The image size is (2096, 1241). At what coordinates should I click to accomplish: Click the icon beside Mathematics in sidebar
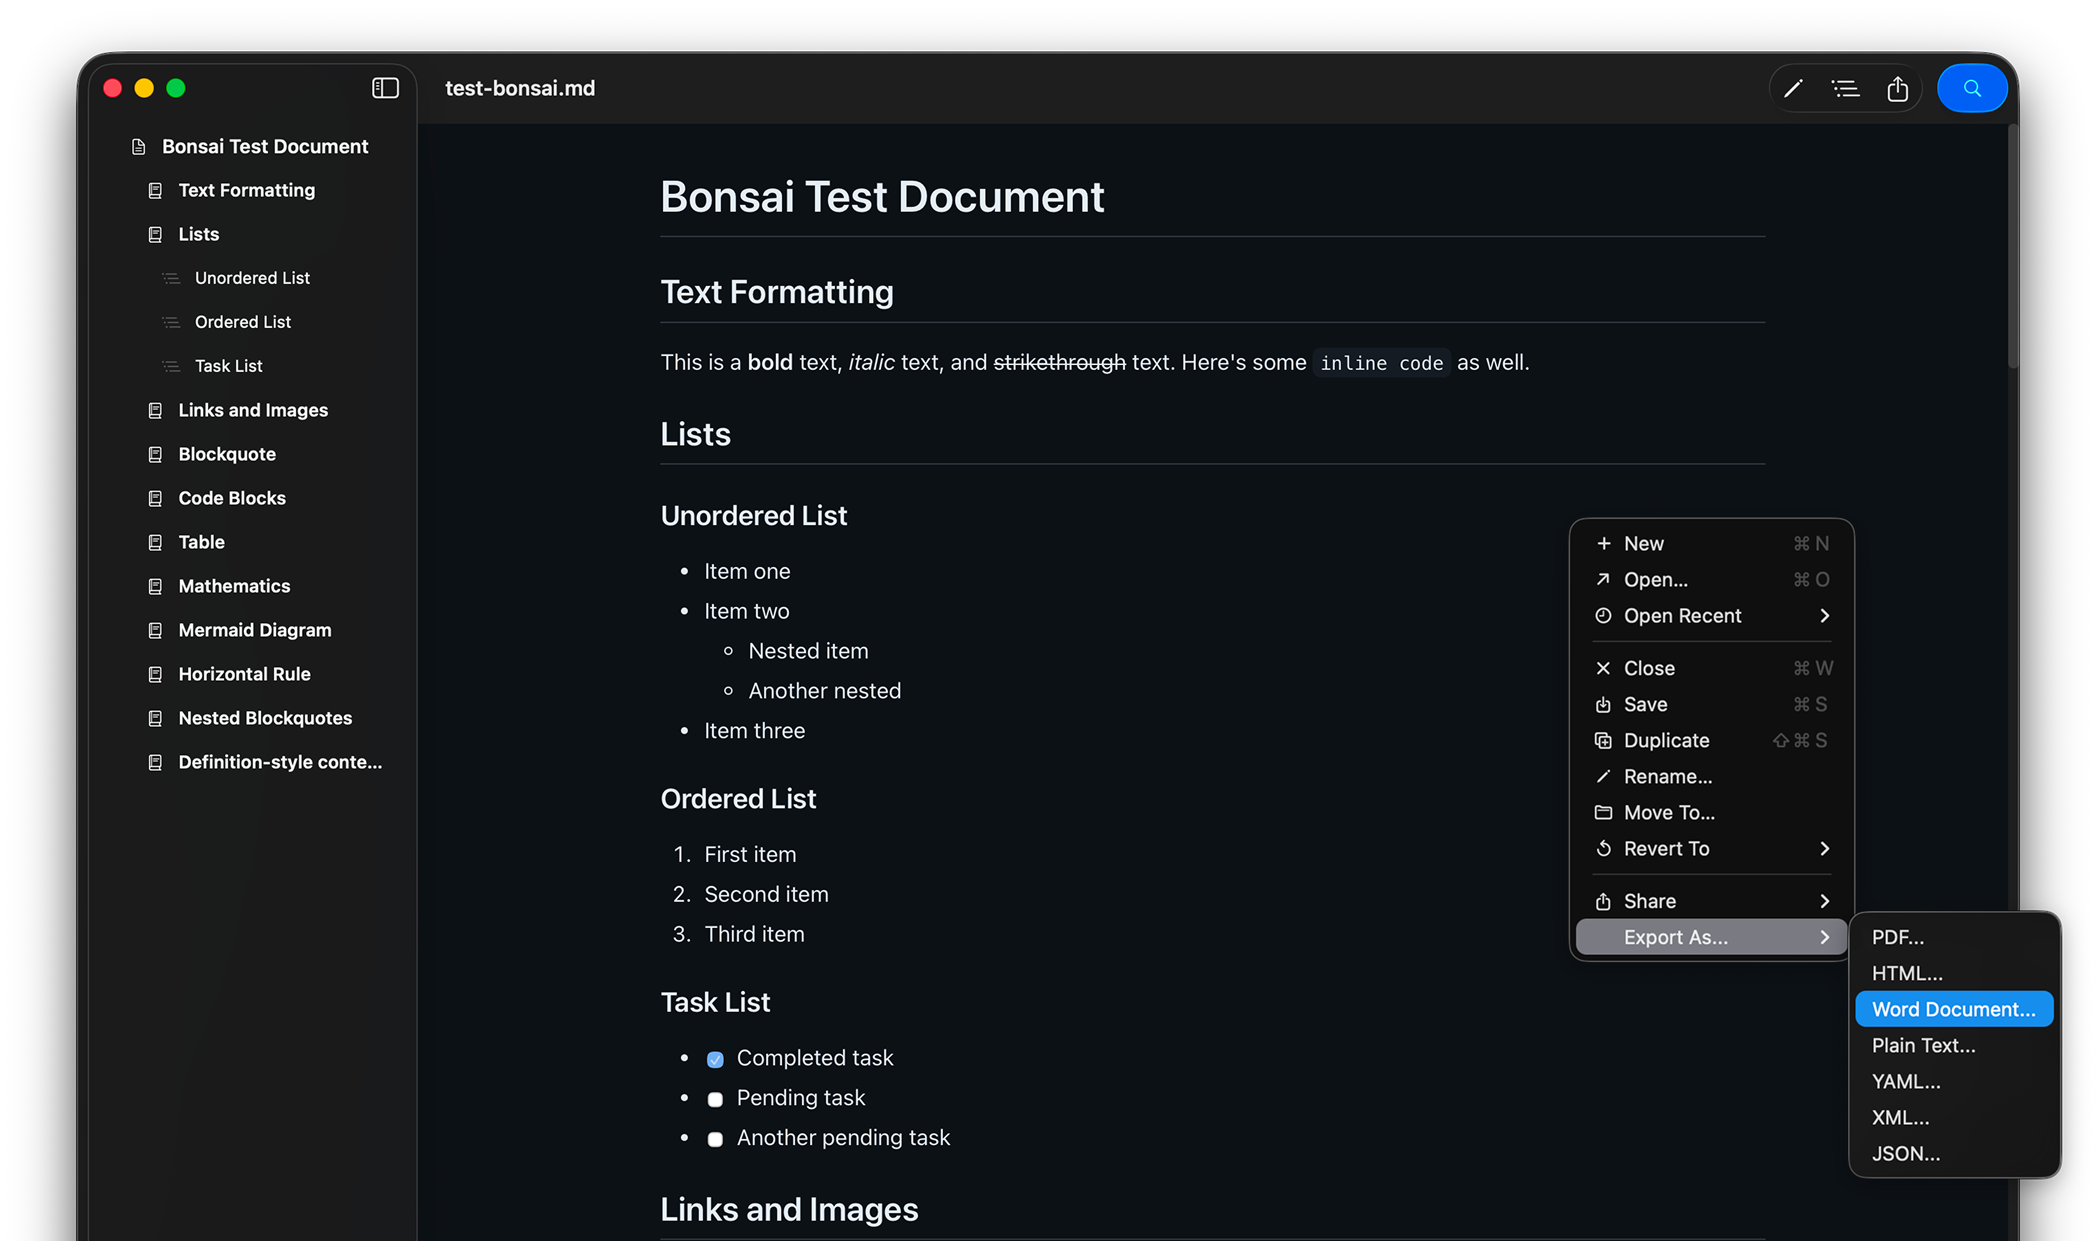[155, 587]
